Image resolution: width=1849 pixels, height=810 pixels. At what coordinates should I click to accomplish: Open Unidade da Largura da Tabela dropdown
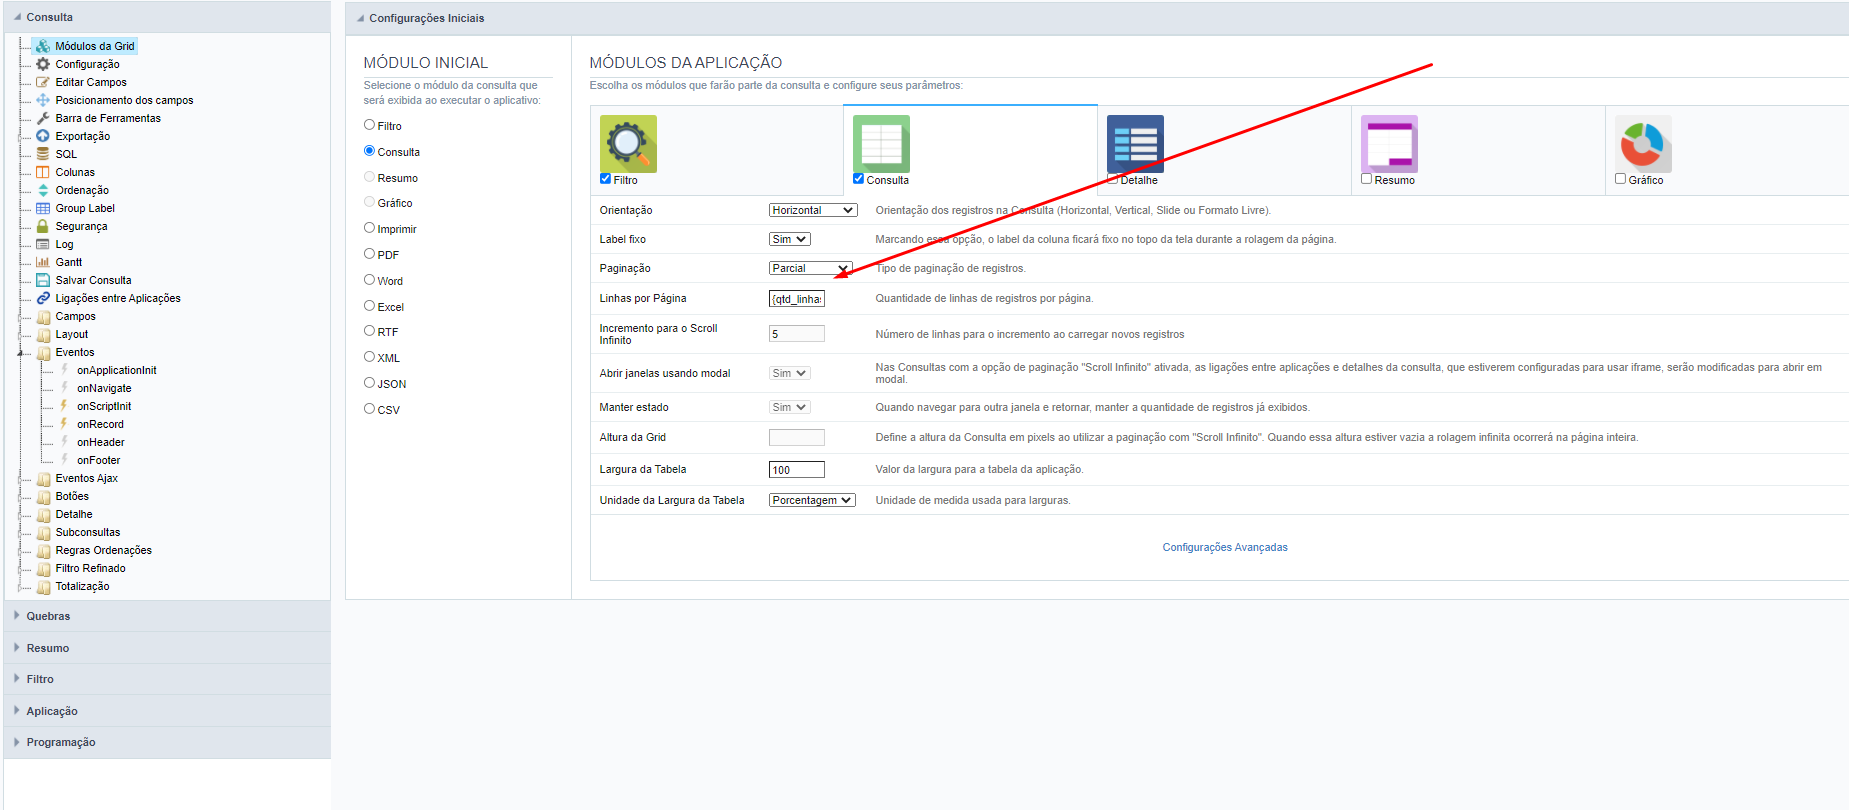coord(812,500)
